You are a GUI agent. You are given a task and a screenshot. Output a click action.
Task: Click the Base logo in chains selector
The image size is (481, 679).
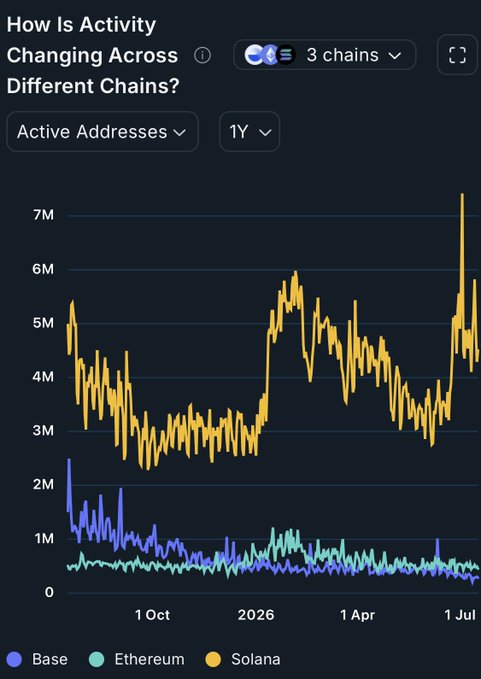pyautogui.click(x=254, y=55)
